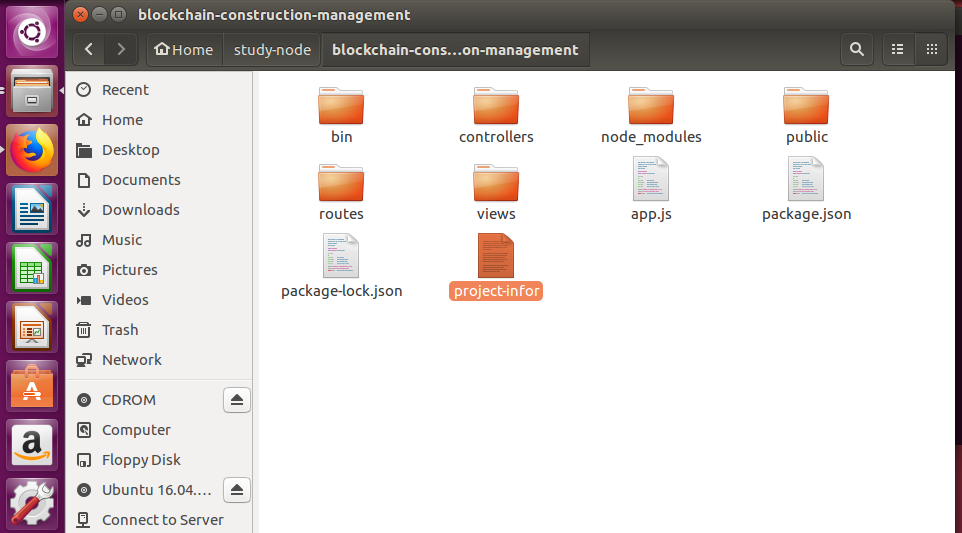Select the package-lock.json file

tap(342, 266)
